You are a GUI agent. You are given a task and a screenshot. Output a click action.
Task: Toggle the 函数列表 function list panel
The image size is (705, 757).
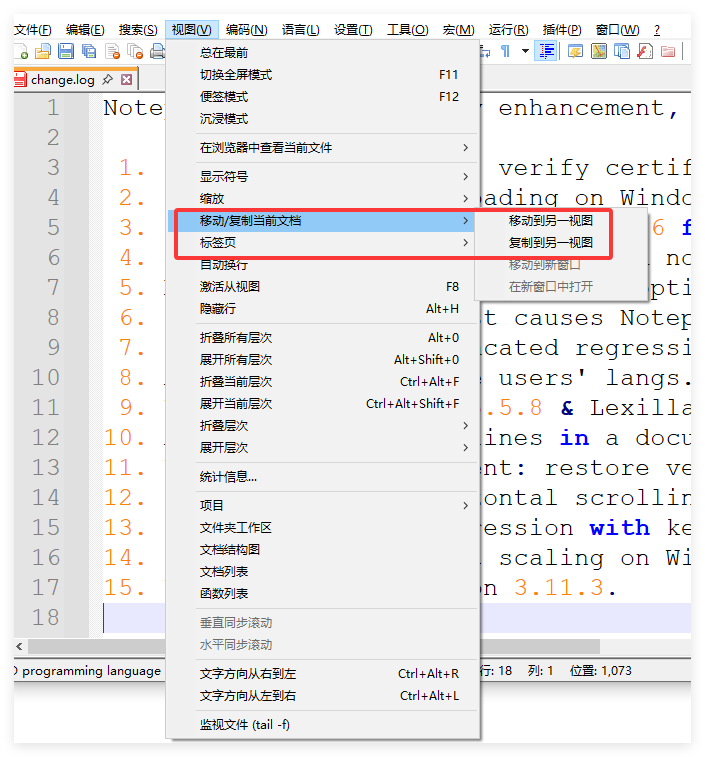(323, 593)
